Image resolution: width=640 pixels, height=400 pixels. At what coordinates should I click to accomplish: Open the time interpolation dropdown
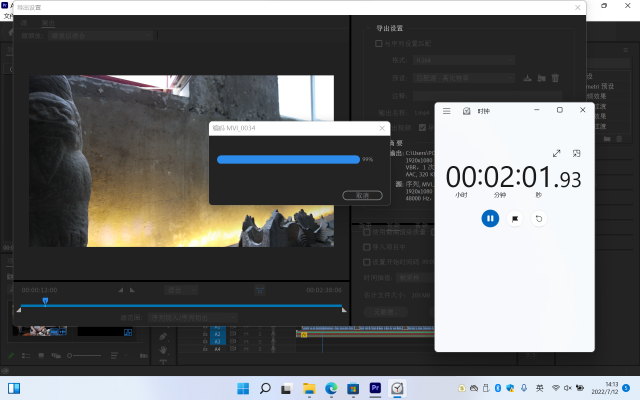pos(416,278)
